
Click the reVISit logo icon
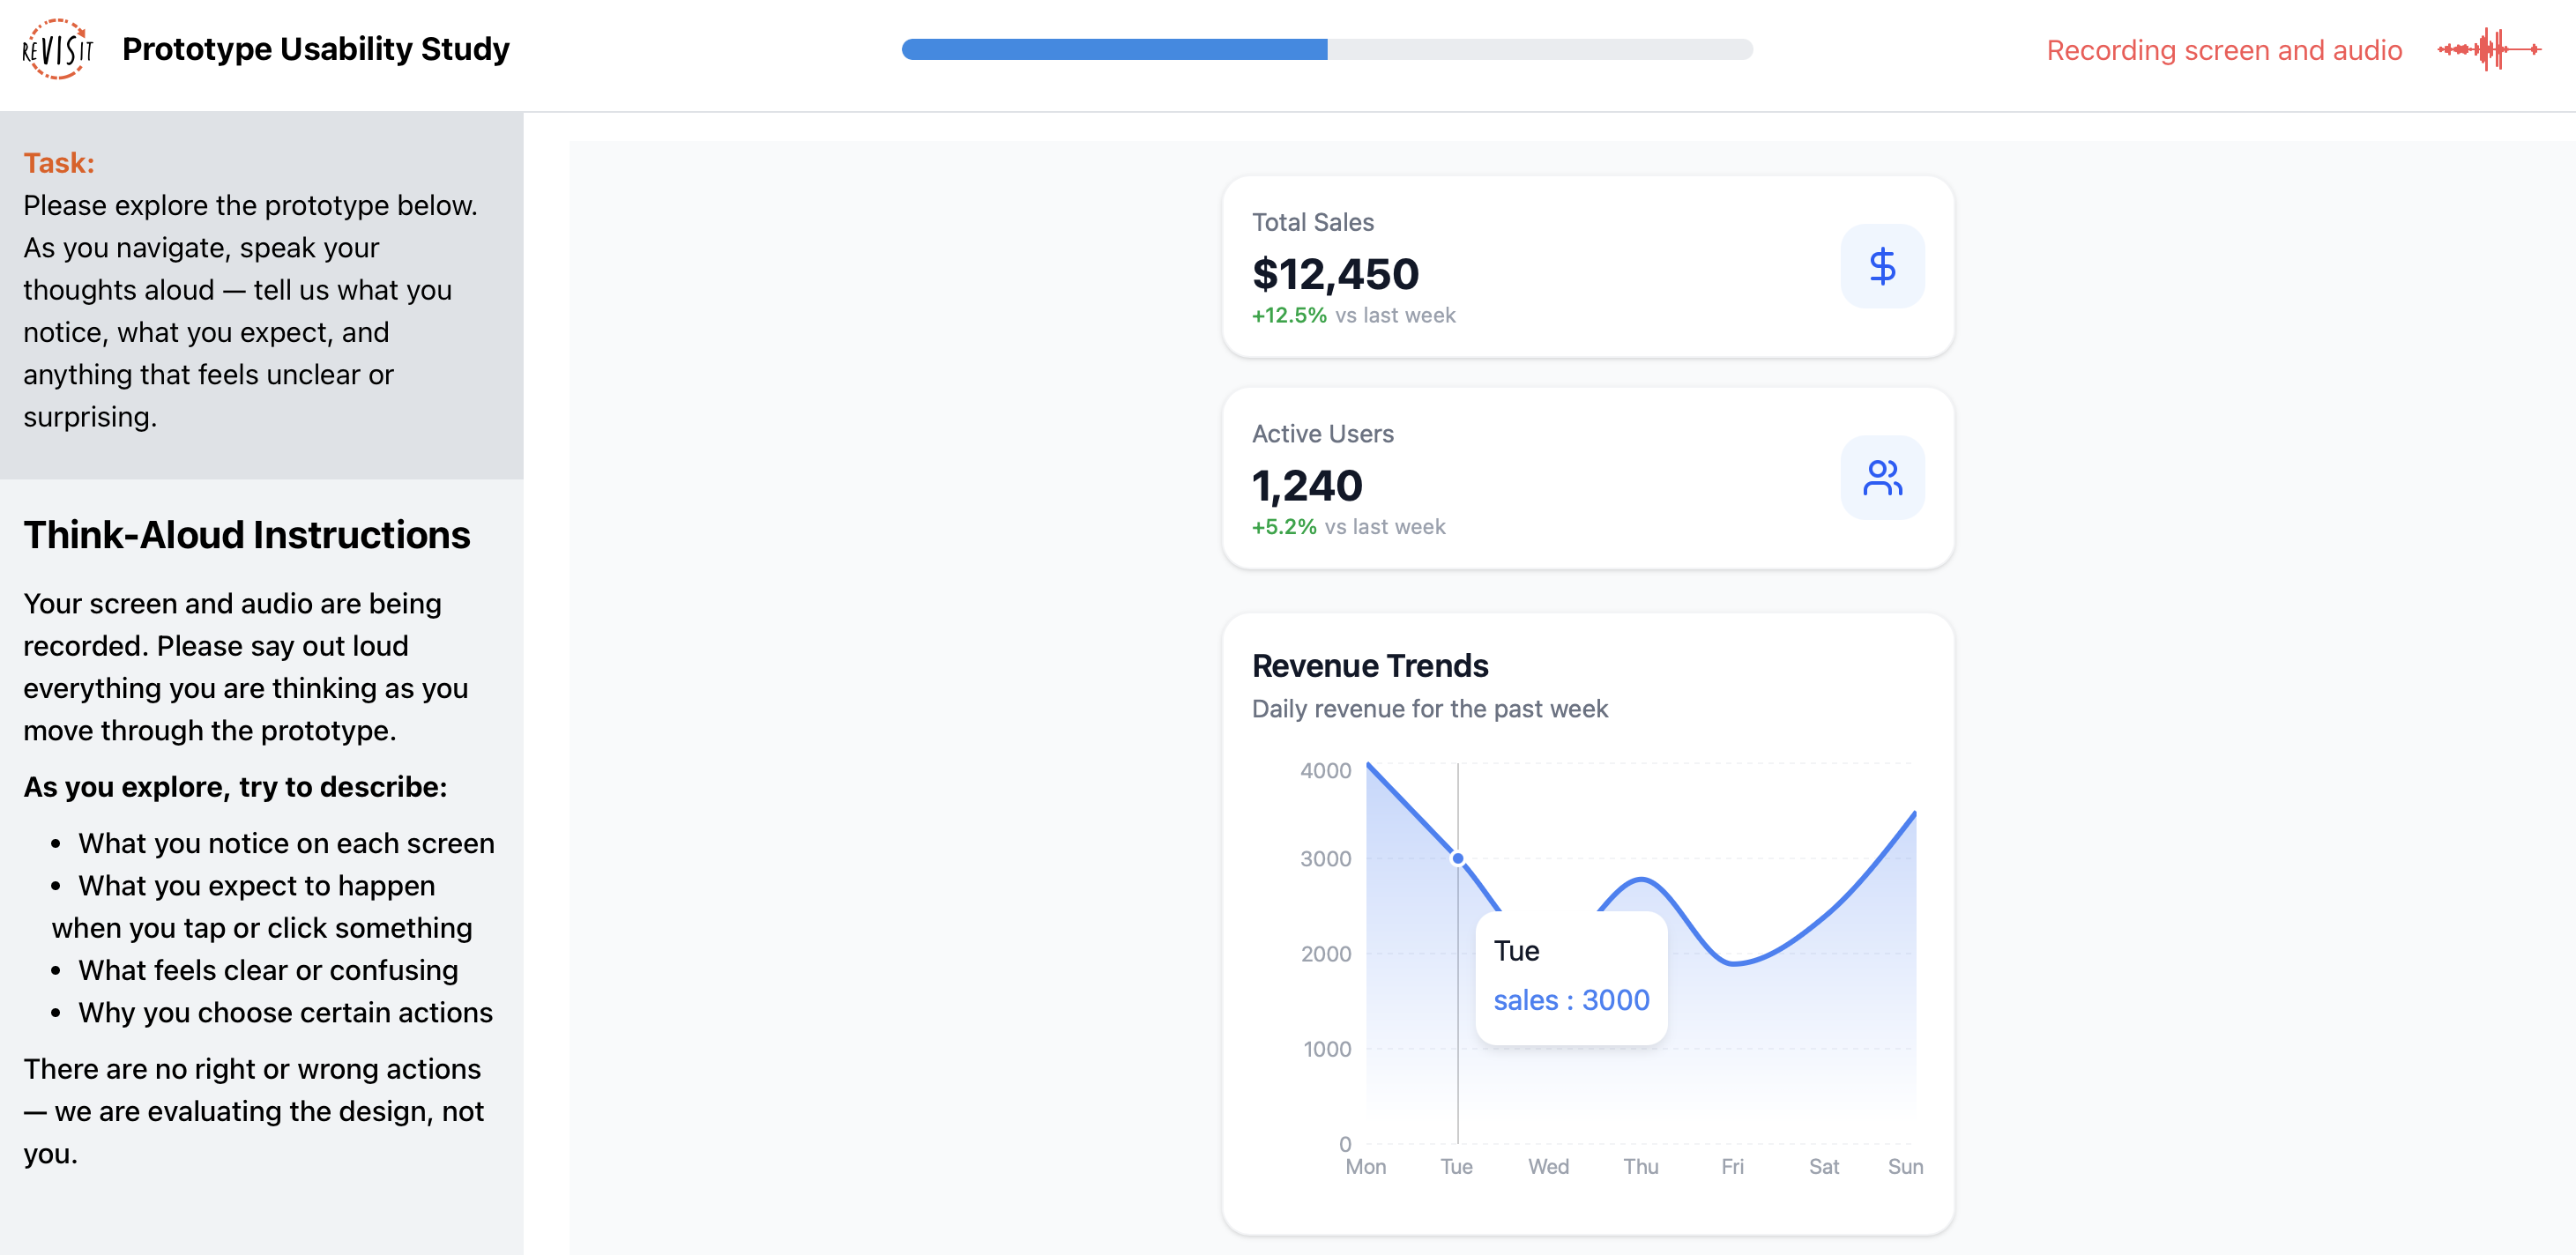pyautogui.click(x=57, y=49)
